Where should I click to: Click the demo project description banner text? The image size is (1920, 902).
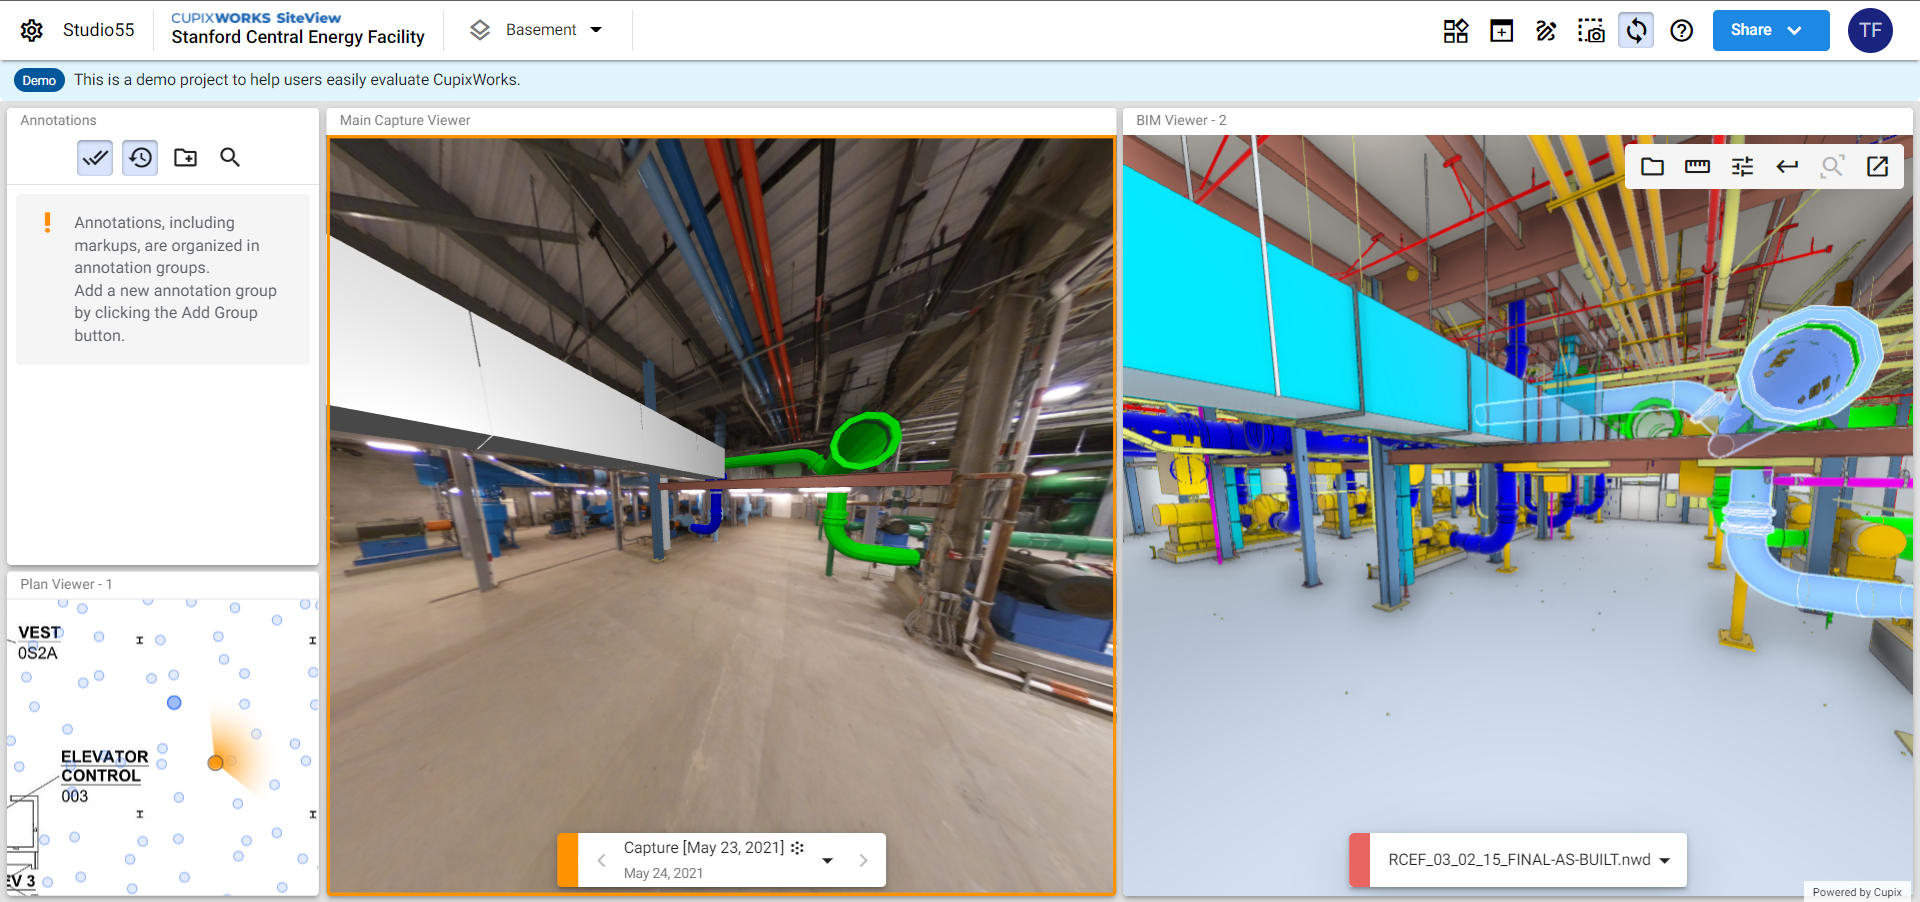(297, 80)
